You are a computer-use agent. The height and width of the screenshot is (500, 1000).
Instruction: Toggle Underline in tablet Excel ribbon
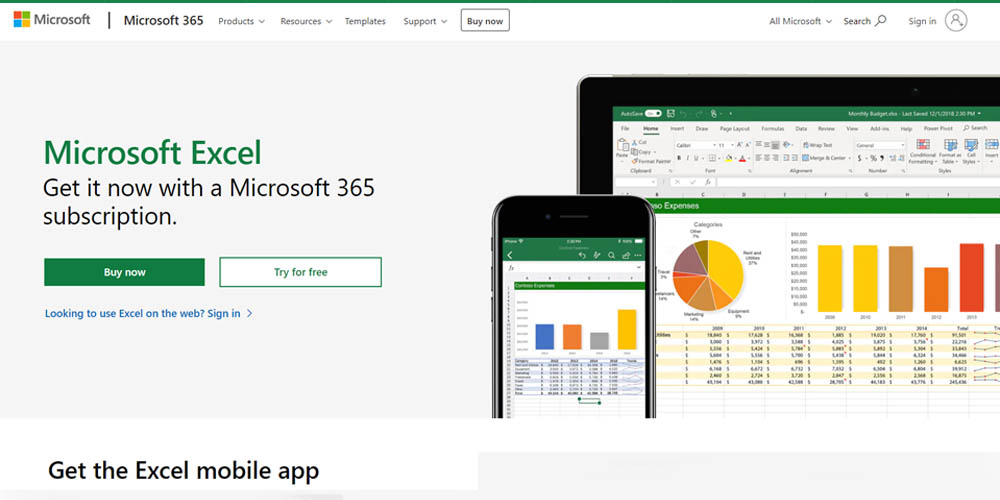696,158
